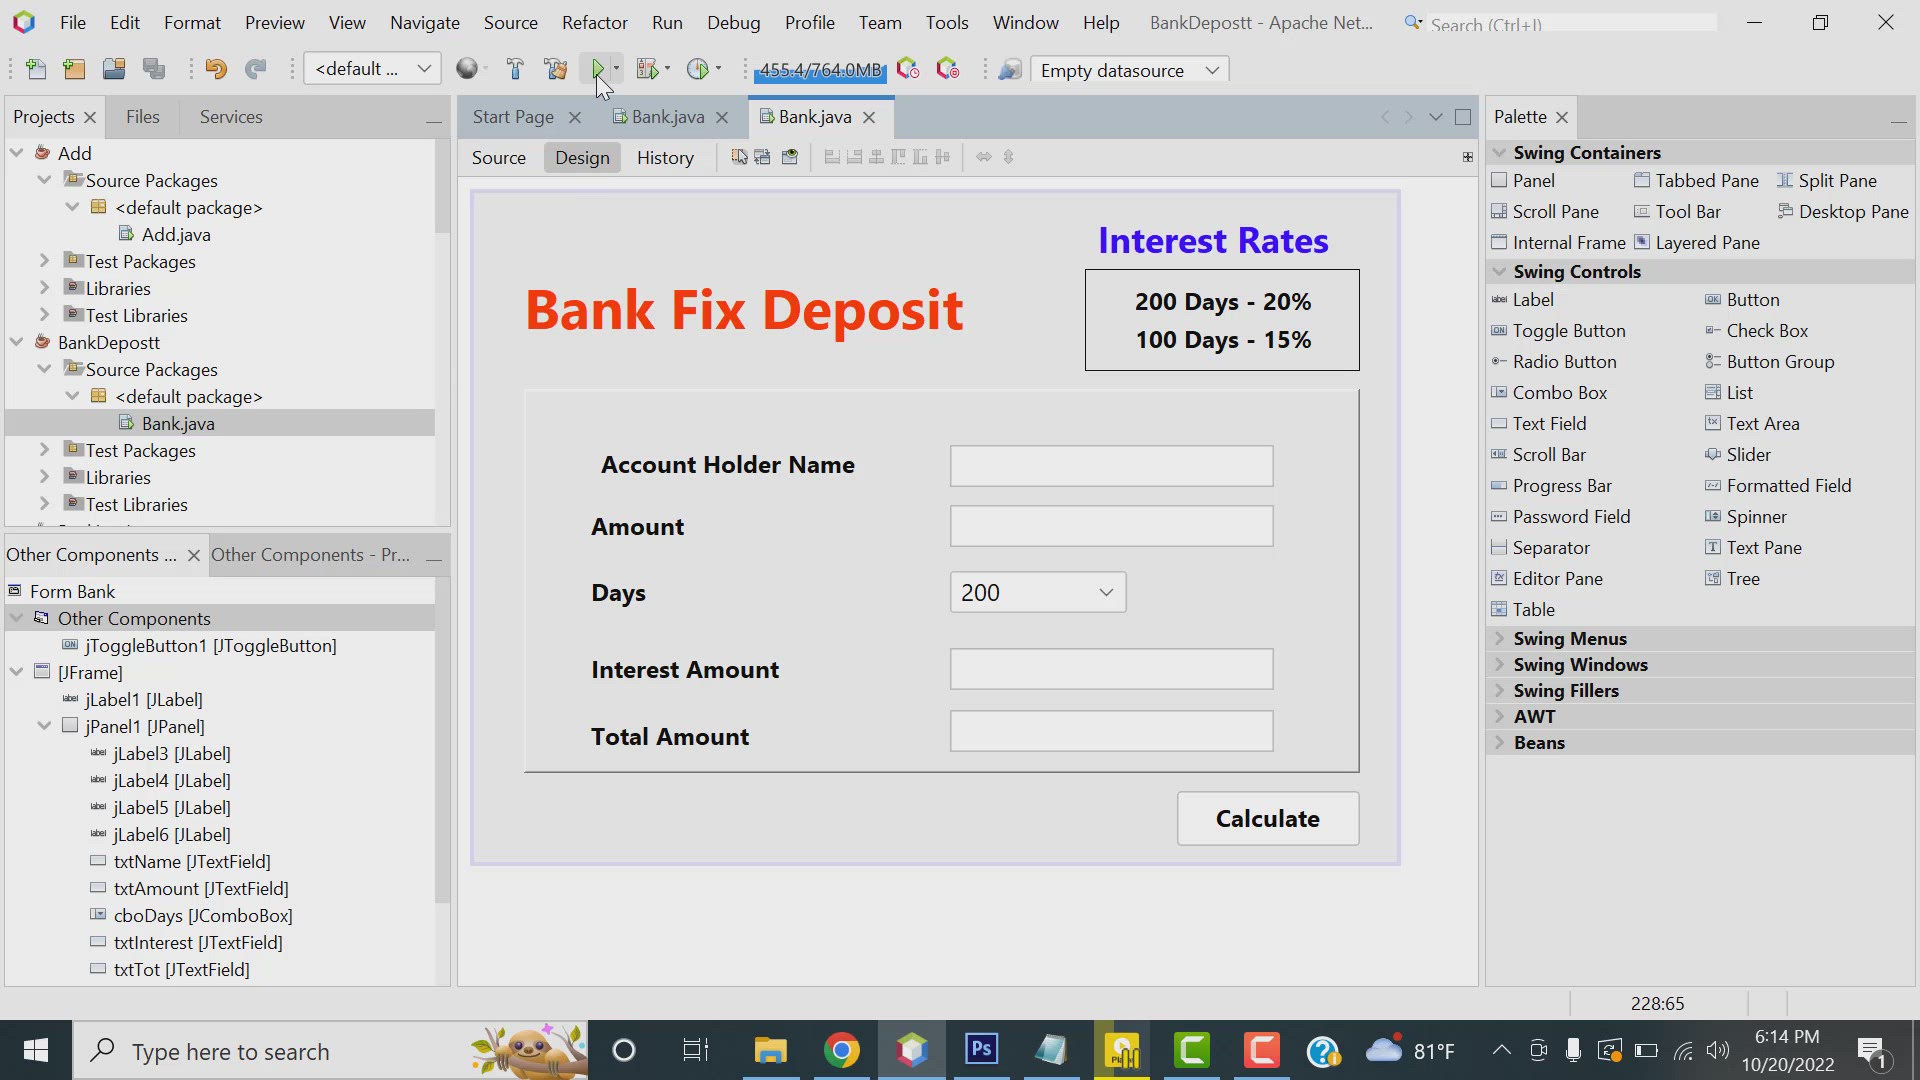
Task: Open the Profile Project tool
Action: 701,68
